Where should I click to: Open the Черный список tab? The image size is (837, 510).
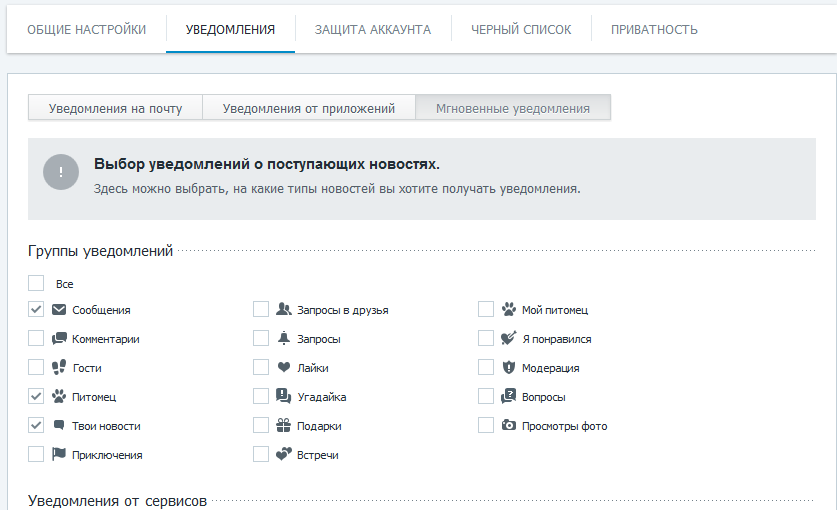coord(521,30)
